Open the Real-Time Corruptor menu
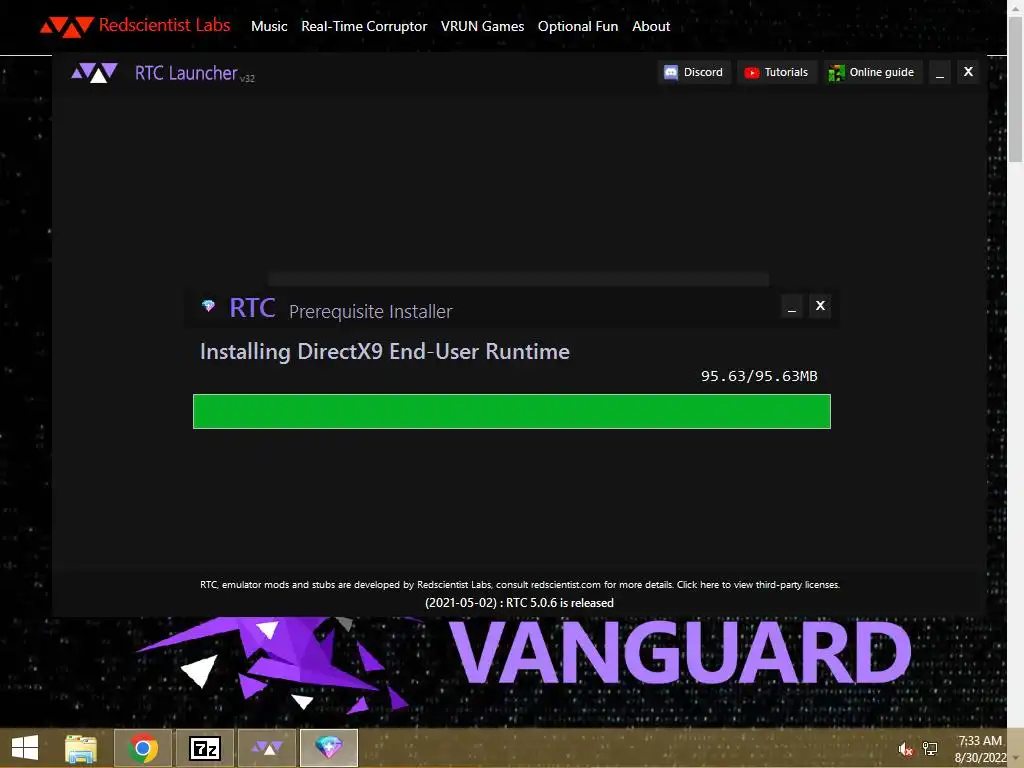 (364, 26)
